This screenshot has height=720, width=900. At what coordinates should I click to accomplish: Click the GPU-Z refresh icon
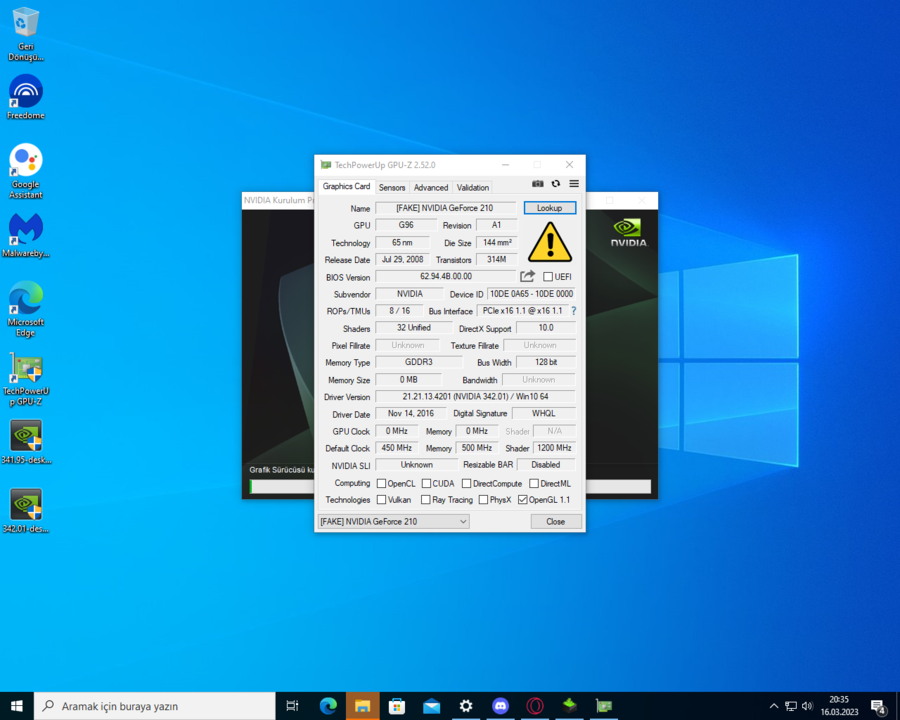pyautogui.click(x=556, y=184)
